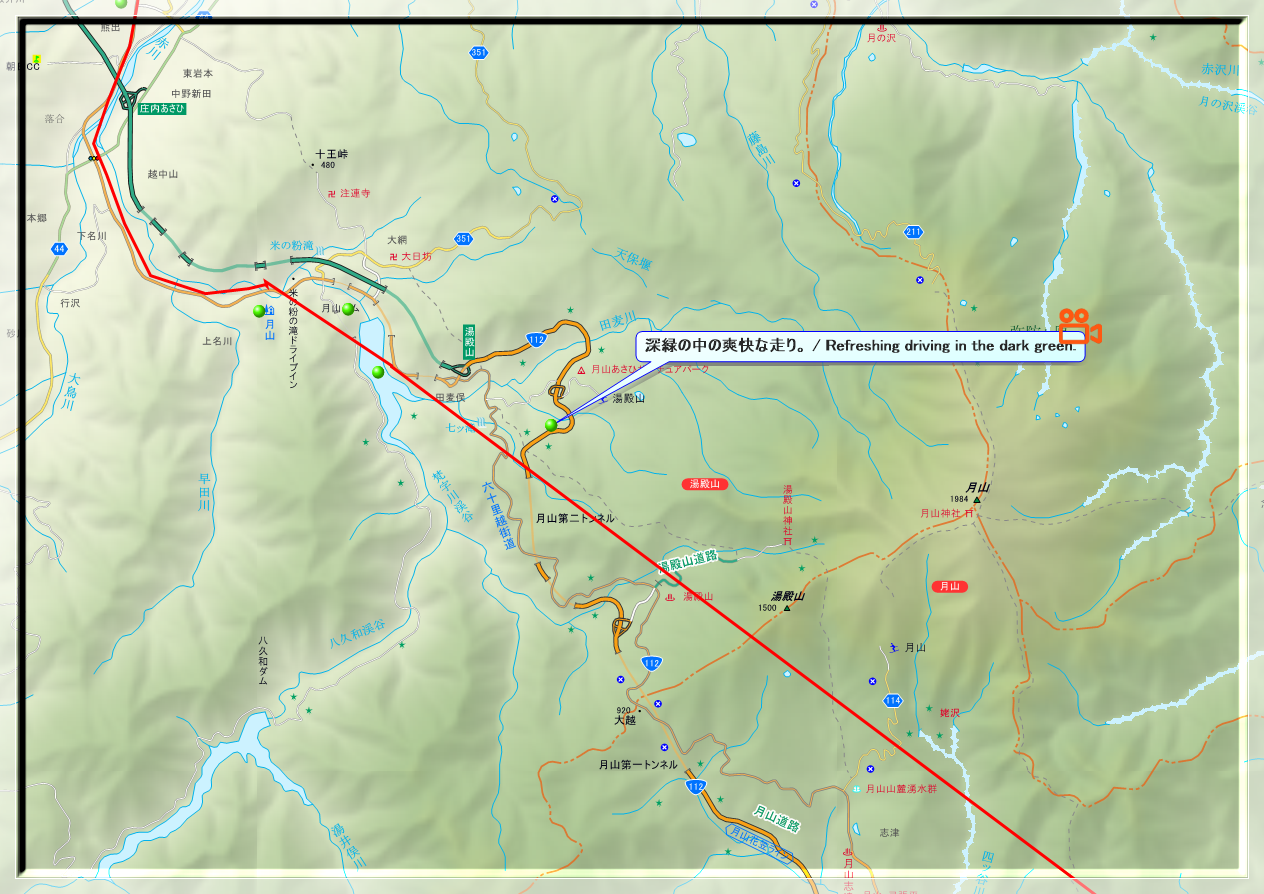Select the green marker on the blue reservoir
1264x894 pixels.
(x=378, y=372)
